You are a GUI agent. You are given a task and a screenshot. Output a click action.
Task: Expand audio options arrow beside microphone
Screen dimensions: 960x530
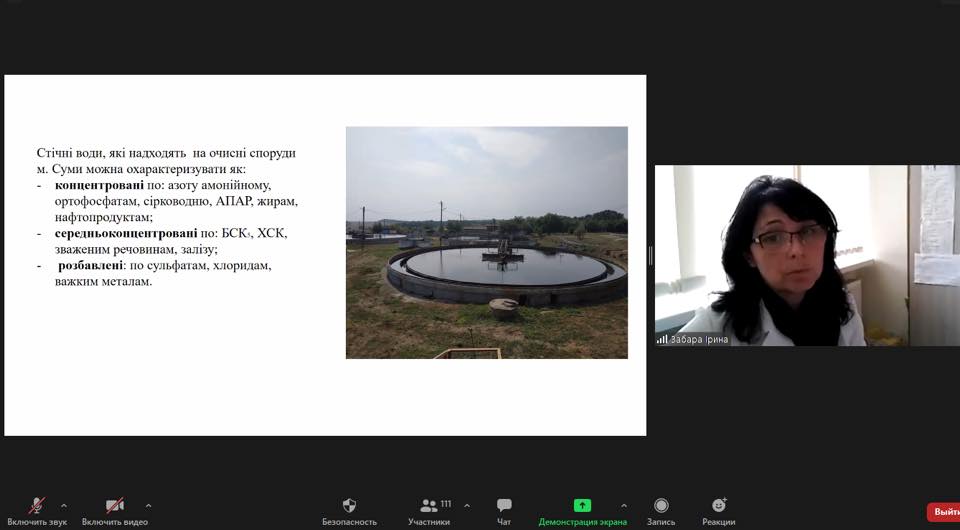tap(64, 505)
